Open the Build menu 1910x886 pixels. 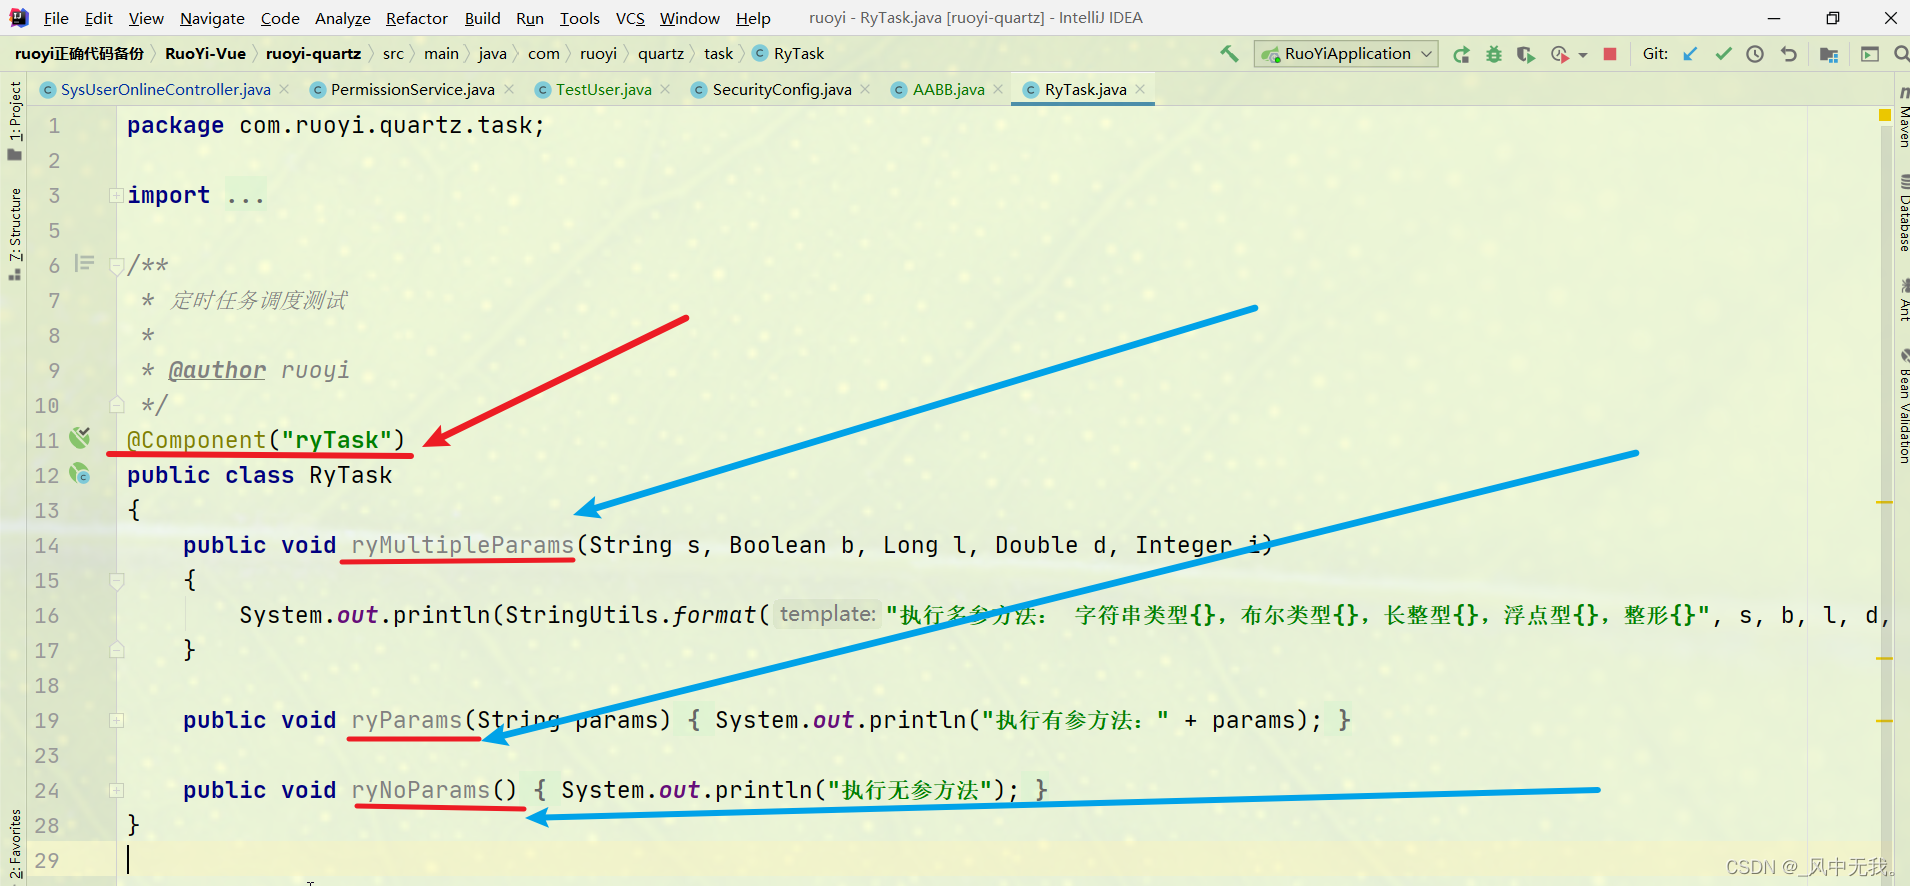[482, 18]
